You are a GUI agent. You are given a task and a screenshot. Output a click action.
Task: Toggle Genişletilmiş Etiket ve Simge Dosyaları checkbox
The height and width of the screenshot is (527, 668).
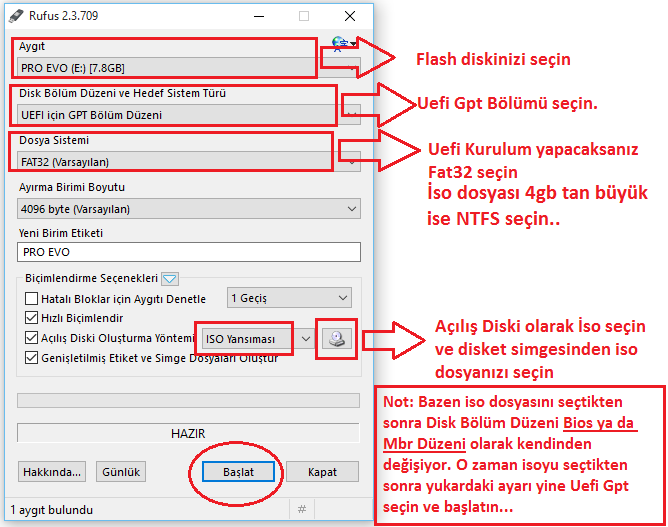click(x=31, y=357)
